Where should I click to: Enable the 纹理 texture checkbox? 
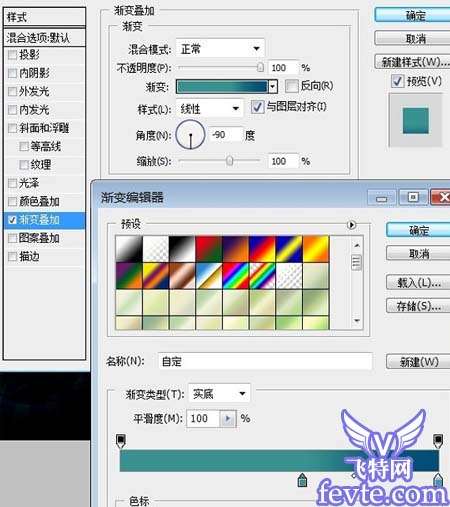[24, 165]
